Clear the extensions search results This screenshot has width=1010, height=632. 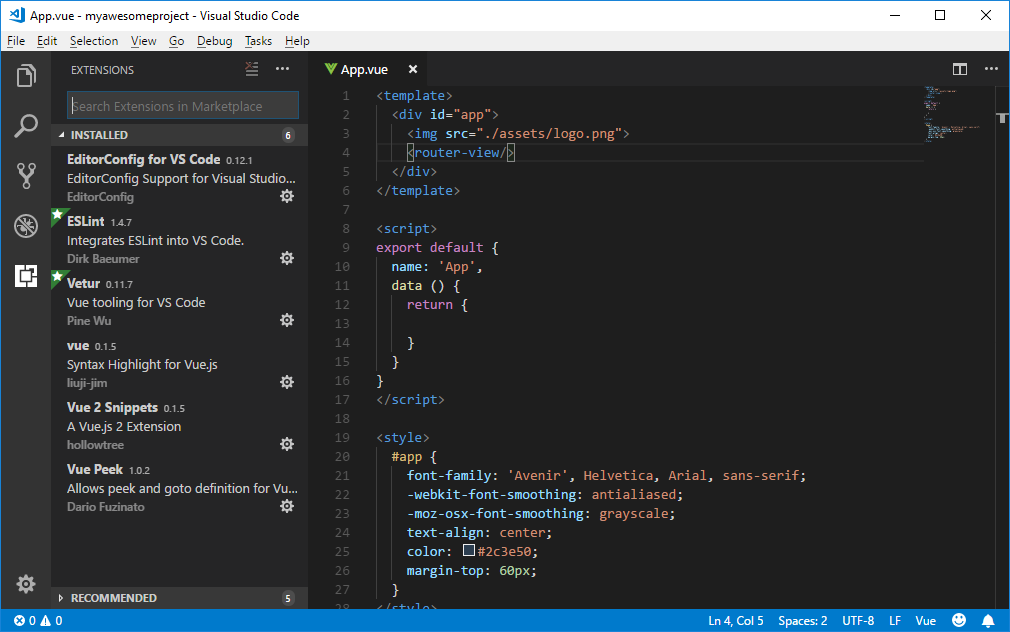252,69
